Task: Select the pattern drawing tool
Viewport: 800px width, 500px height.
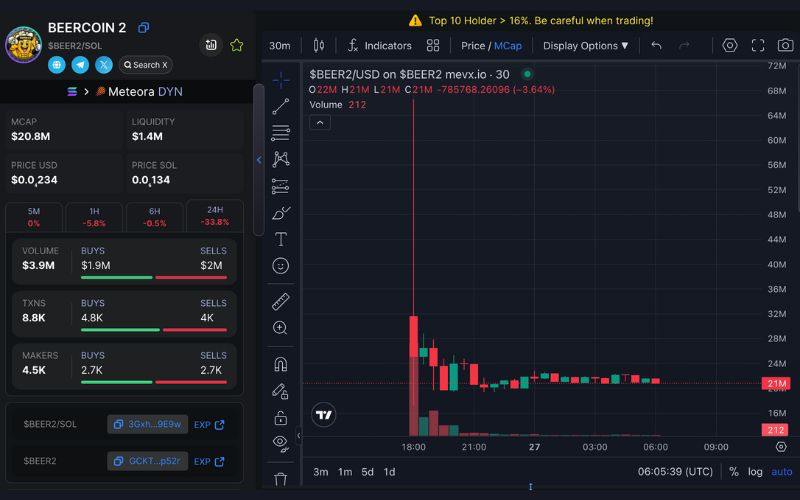Action: tap(281, 159)
